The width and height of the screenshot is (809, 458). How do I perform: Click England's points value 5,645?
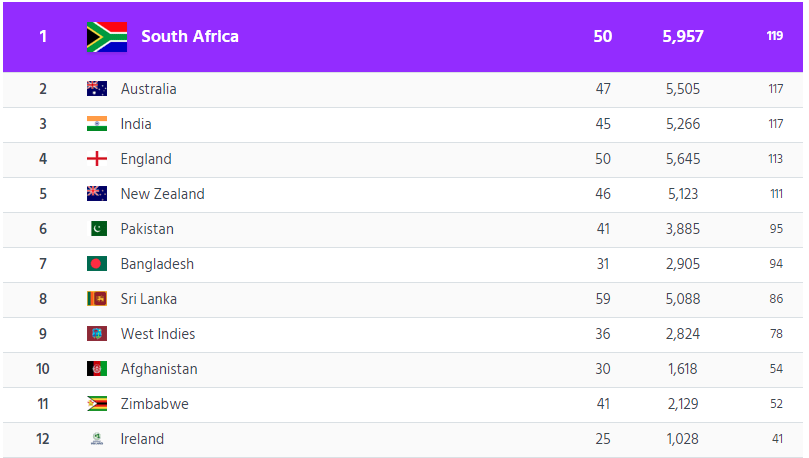click(x=683, y=159)
